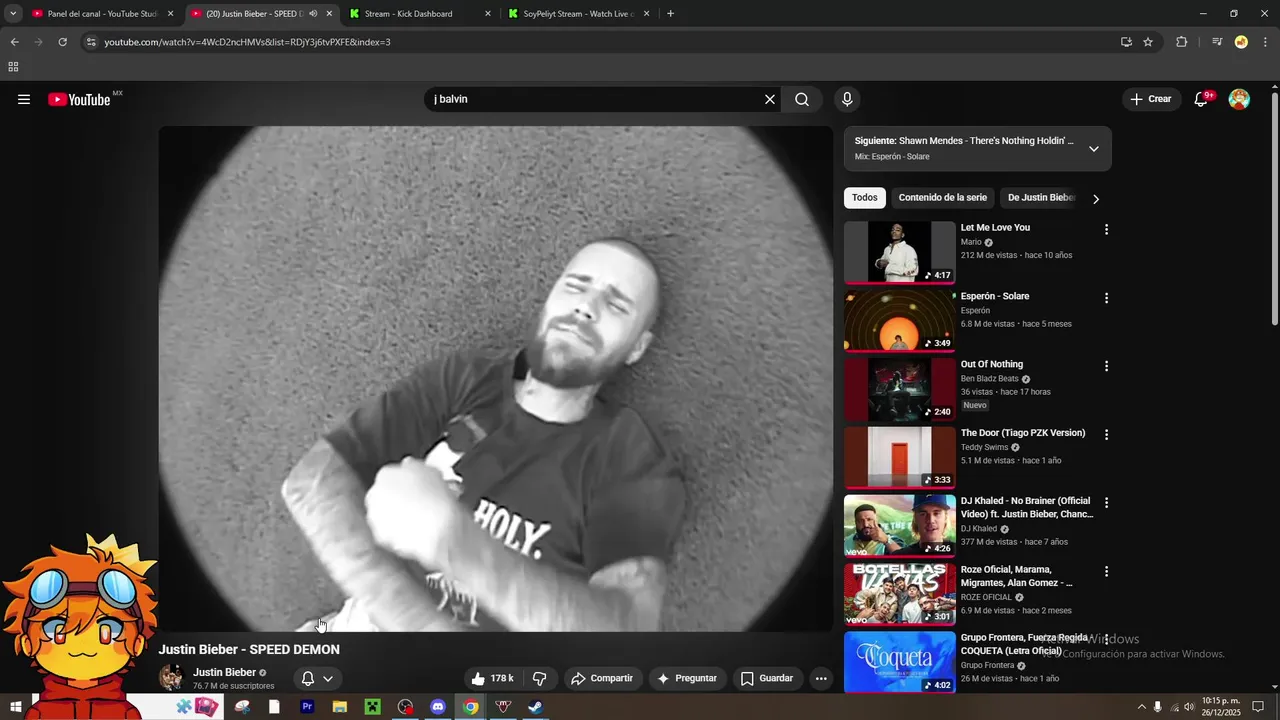Reload the page in Chrome
This screenshot has width=1280, height=720.
pyautogui.click(x=62, y=42)
